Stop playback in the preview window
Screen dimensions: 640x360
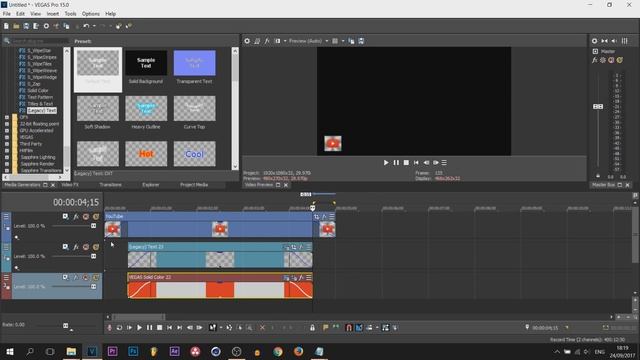(406, 162)
